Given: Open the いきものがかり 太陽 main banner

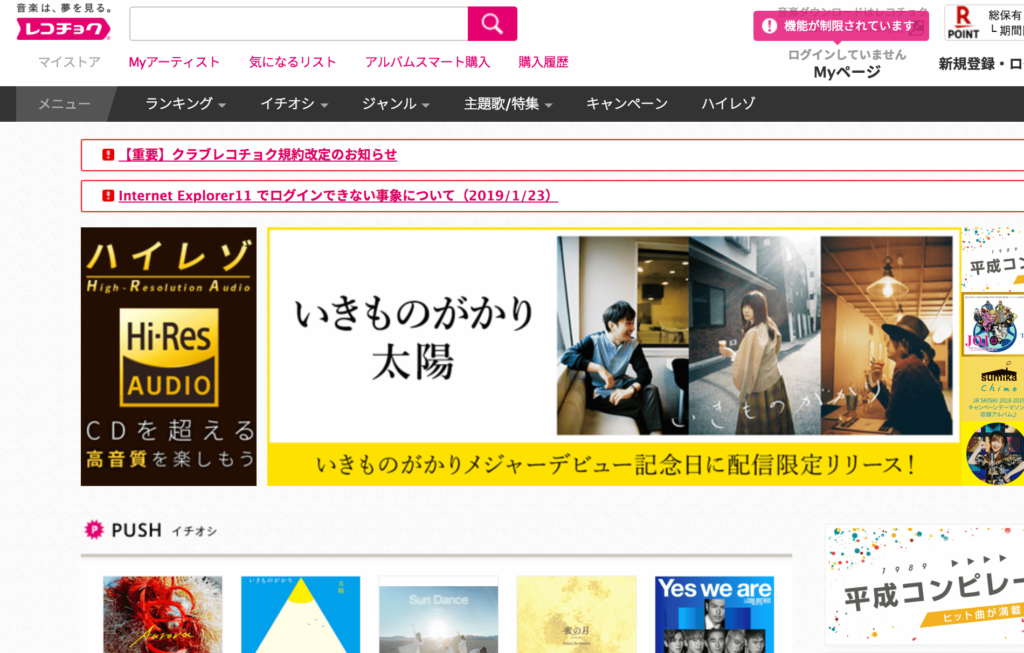Looking at the screenshot, I should point(614,357).
